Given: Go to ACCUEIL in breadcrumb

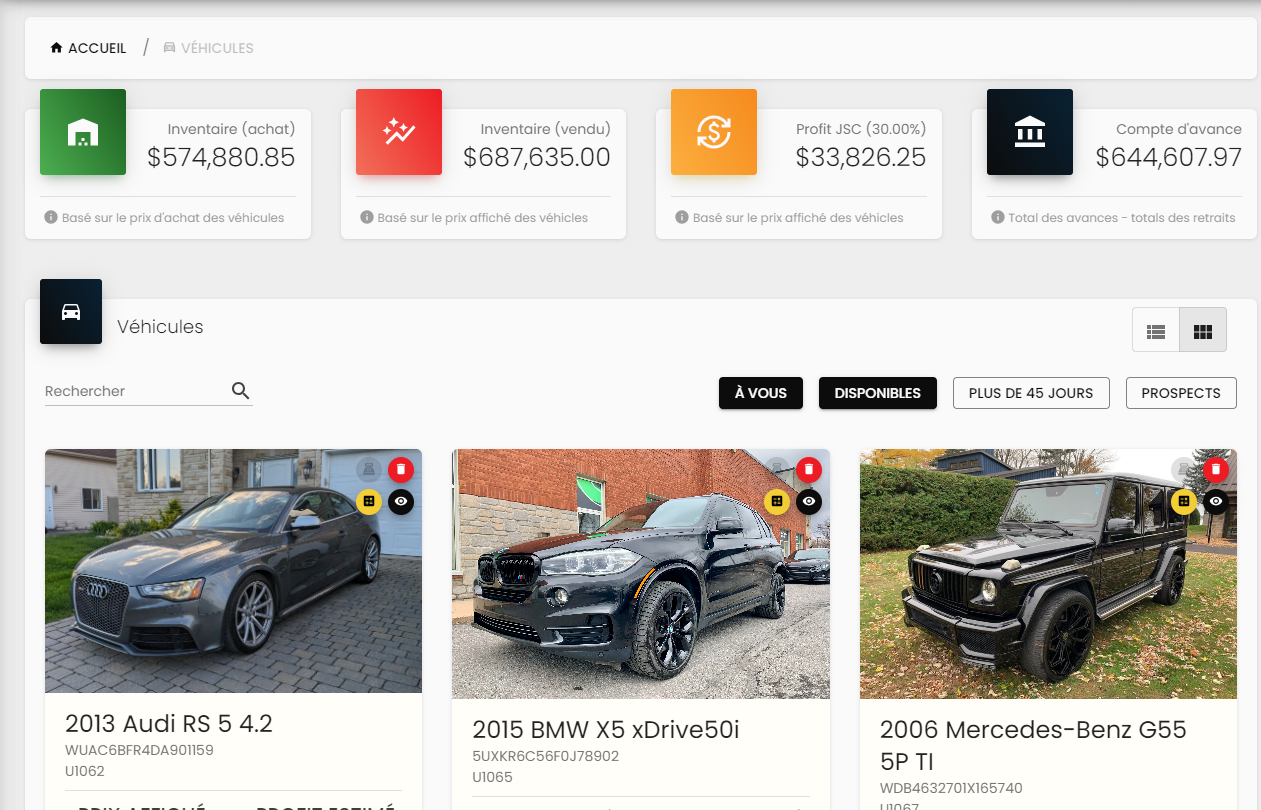Looking at the screenshot, I should (97, 48).
